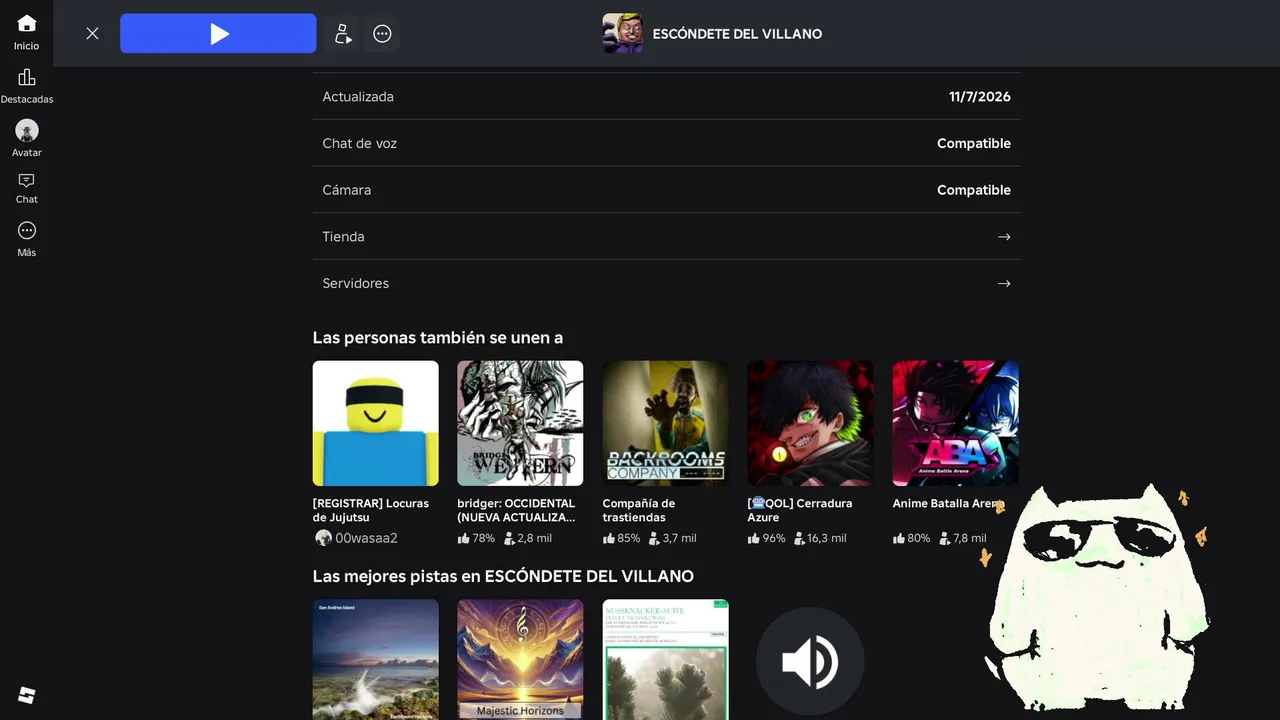The height and width of the screenshot is (720, 1280).
Task: Open the Servidores row arrow
Action: (1004, 284)
